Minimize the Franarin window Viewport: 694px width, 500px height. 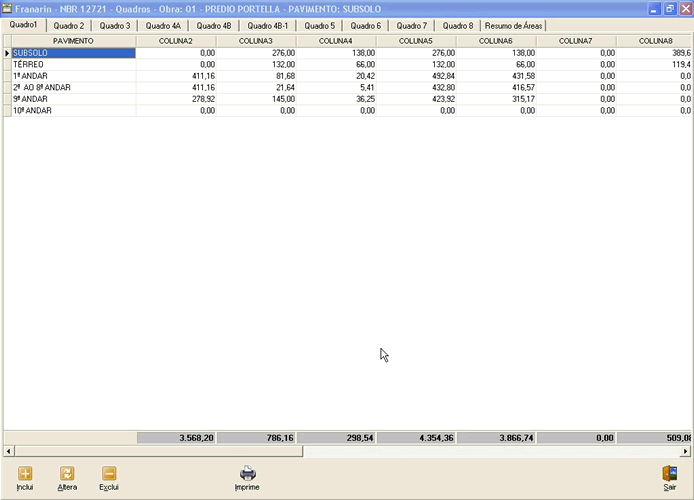click(654, 9)
